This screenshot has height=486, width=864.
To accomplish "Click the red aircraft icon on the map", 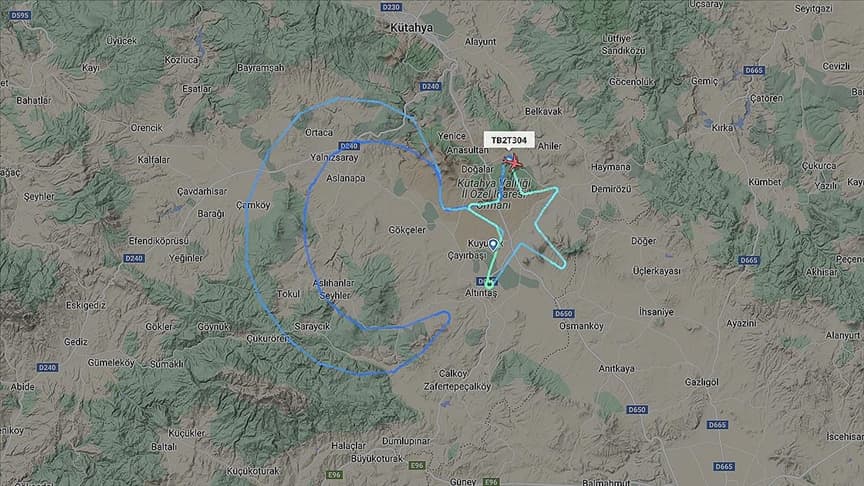I will tap(513, 162).
